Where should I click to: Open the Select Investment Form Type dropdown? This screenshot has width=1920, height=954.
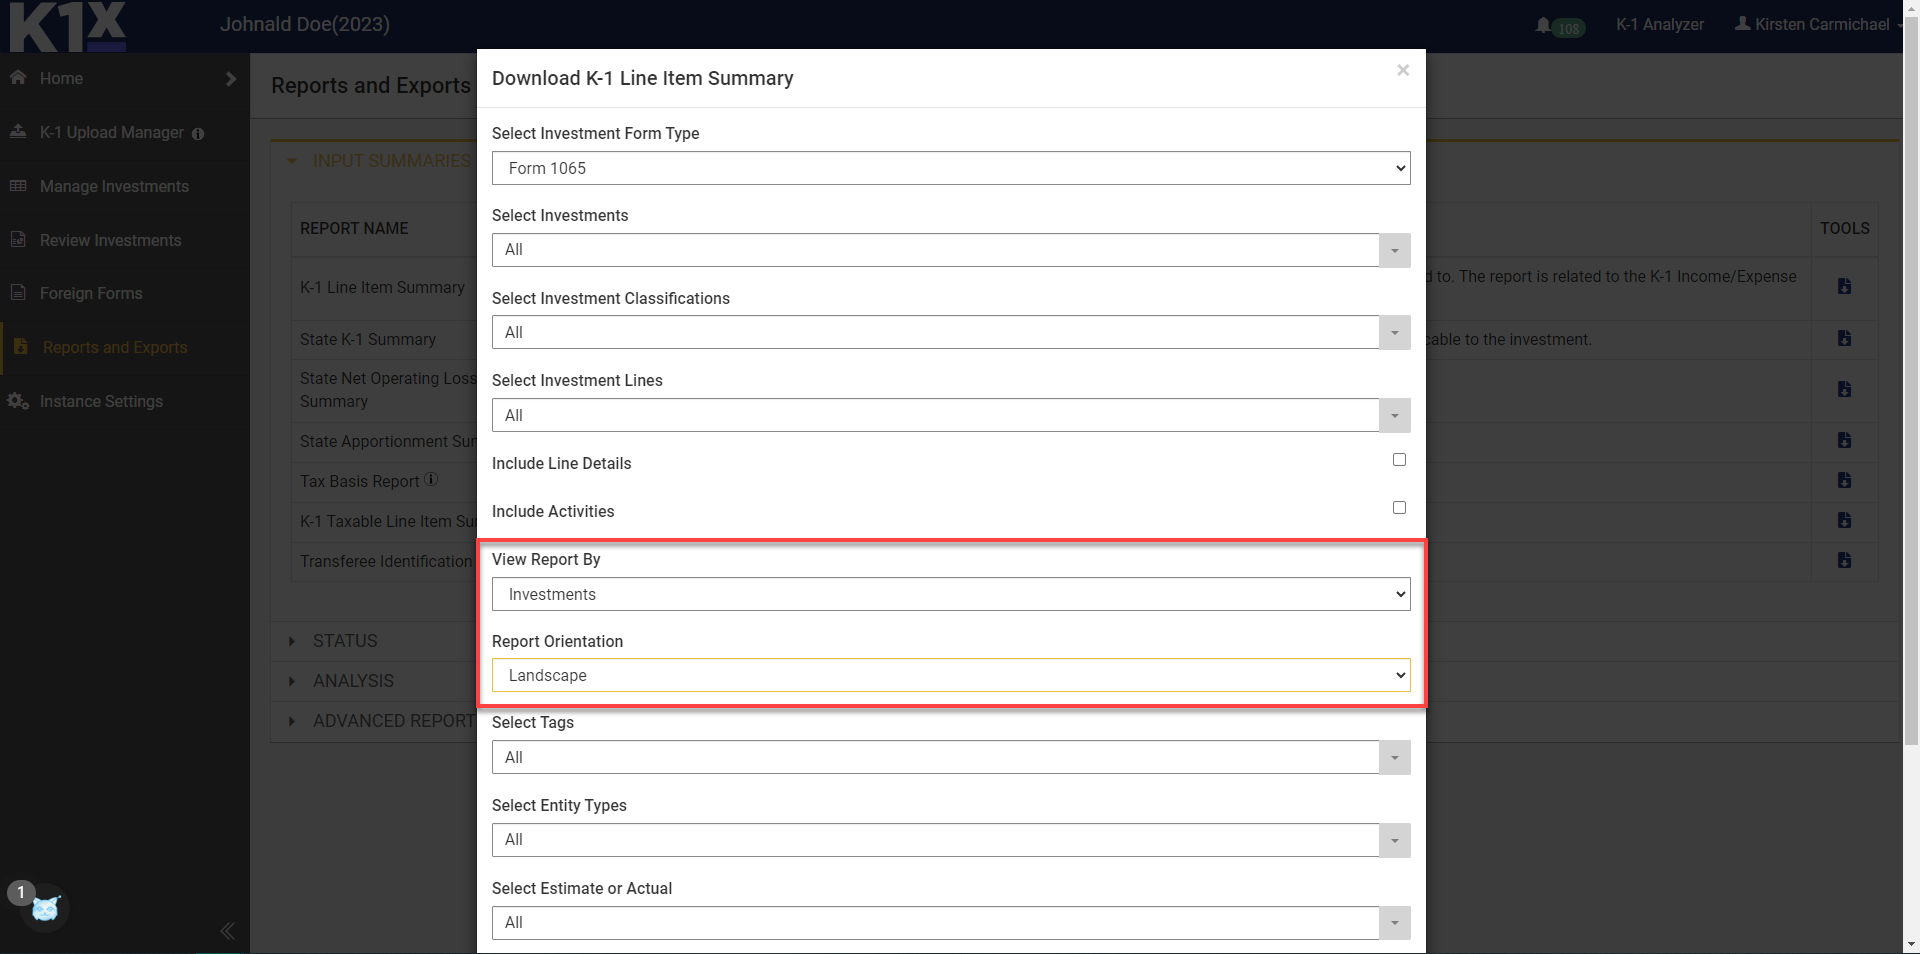(950, 168)
